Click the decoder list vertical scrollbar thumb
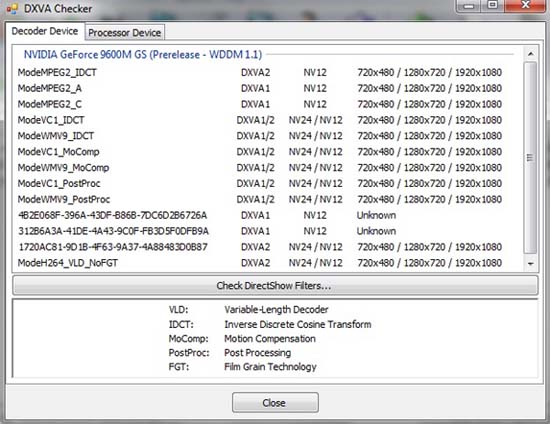550x424 pixels. point(530,157)
